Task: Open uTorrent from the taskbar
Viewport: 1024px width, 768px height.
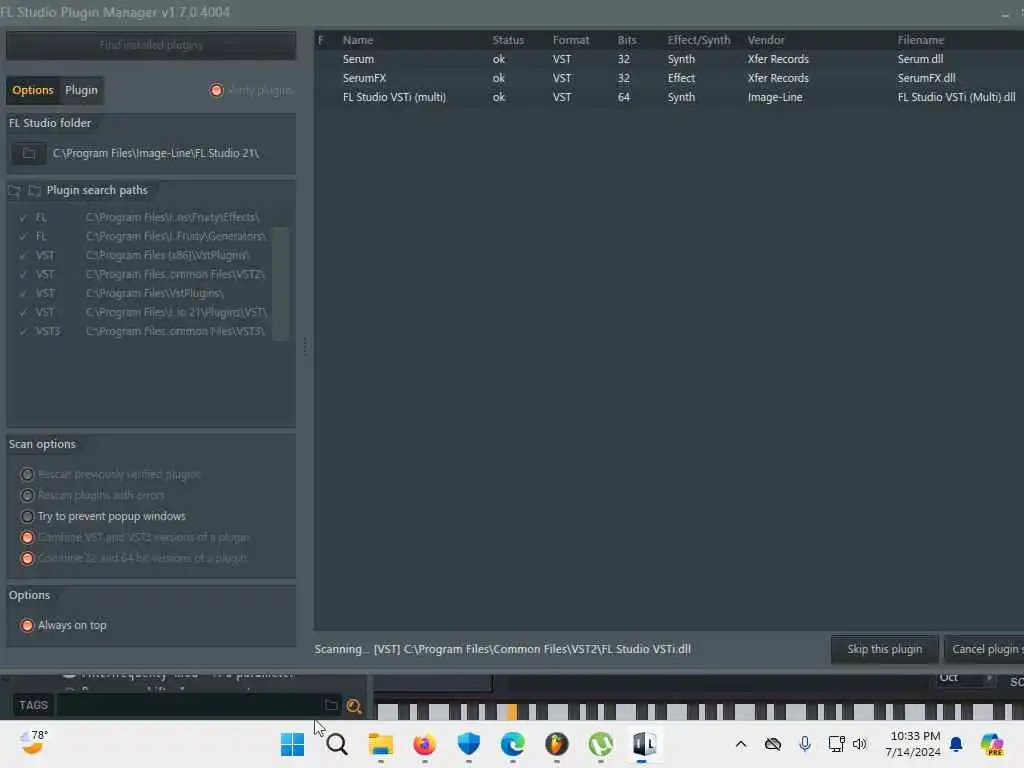Action: pyautogui.click(x=601, y=744)
